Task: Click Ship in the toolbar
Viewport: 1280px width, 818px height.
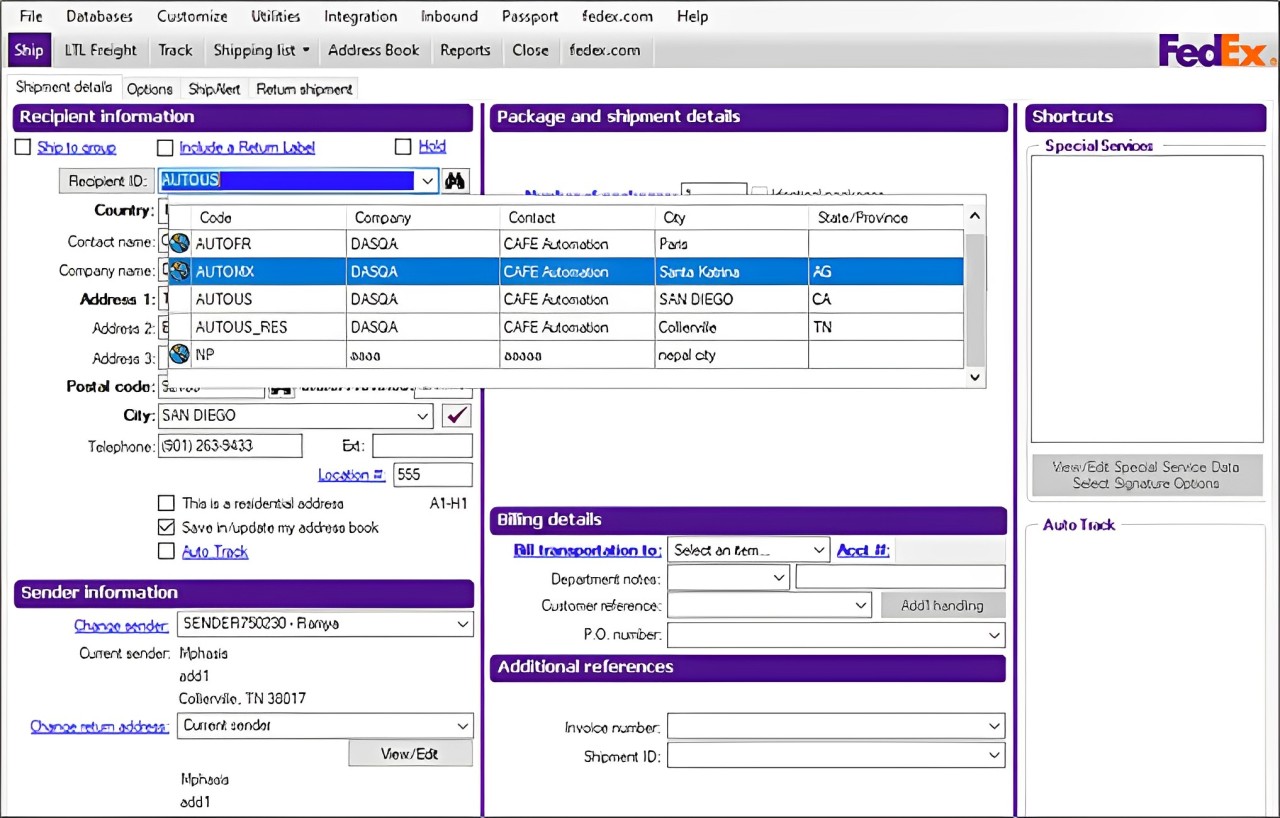Action: click(x=29, y=50)
